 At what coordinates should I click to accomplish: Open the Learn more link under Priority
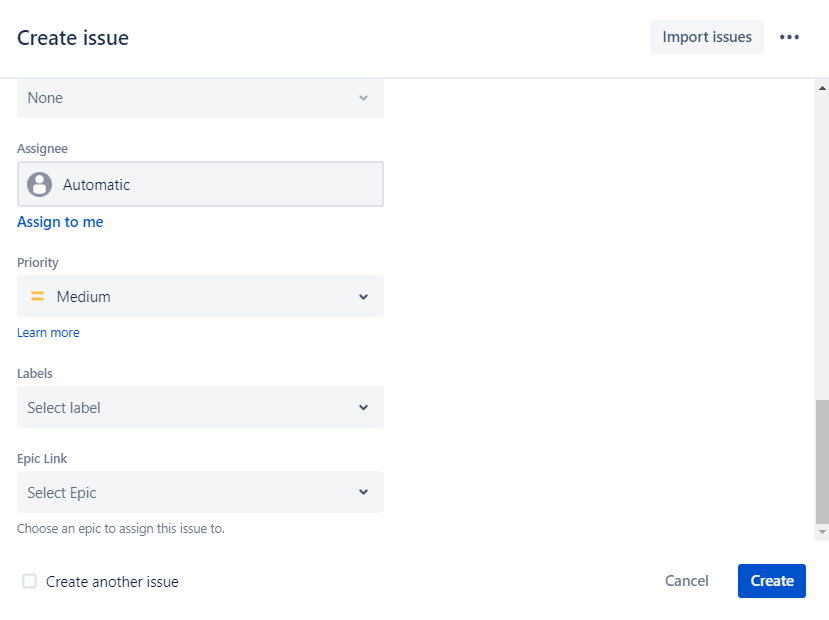(x=48, y=333)
